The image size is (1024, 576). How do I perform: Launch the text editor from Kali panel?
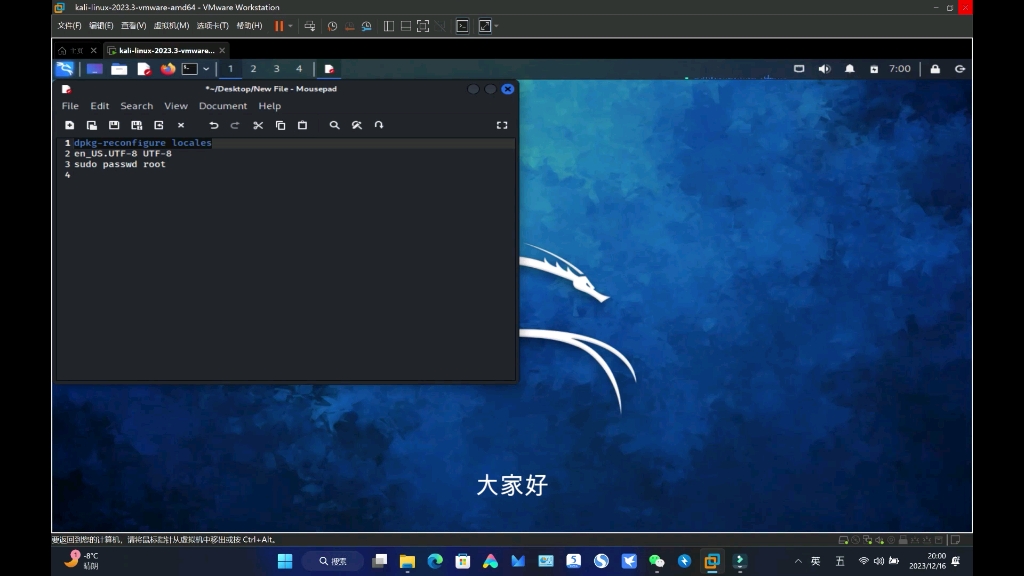point(144,69)
